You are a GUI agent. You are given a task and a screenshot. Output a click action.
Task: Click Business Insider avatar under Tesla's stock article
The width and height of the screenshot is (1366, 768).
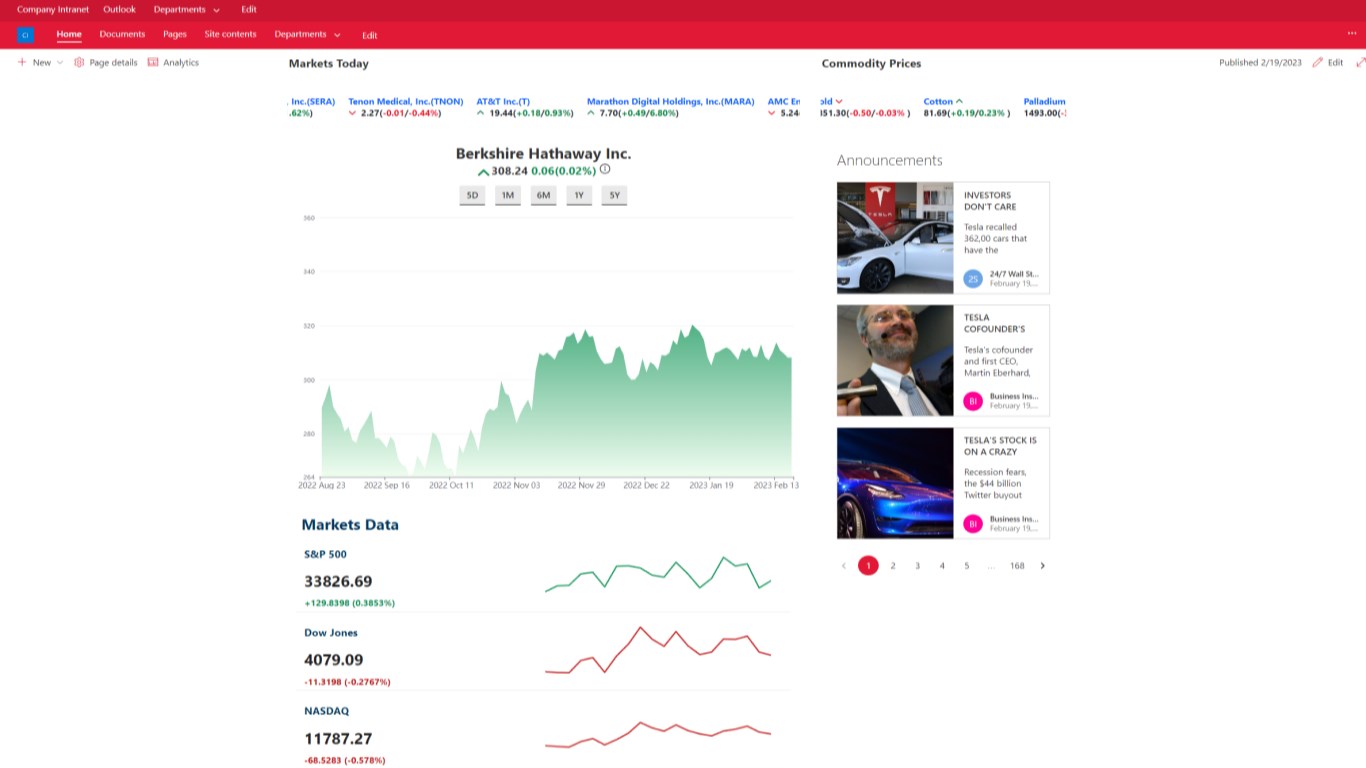pyautogui.click(x=973, y=523)
